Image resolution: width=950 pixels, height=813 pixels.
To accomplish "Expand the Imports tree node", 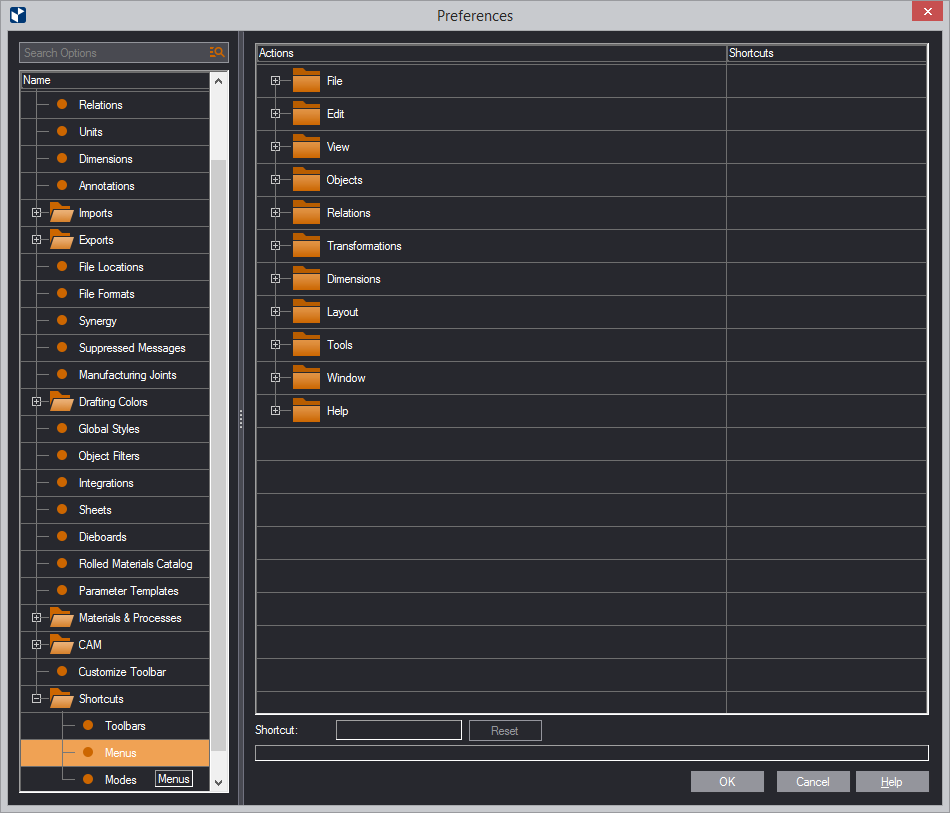I will click(36, 213).
